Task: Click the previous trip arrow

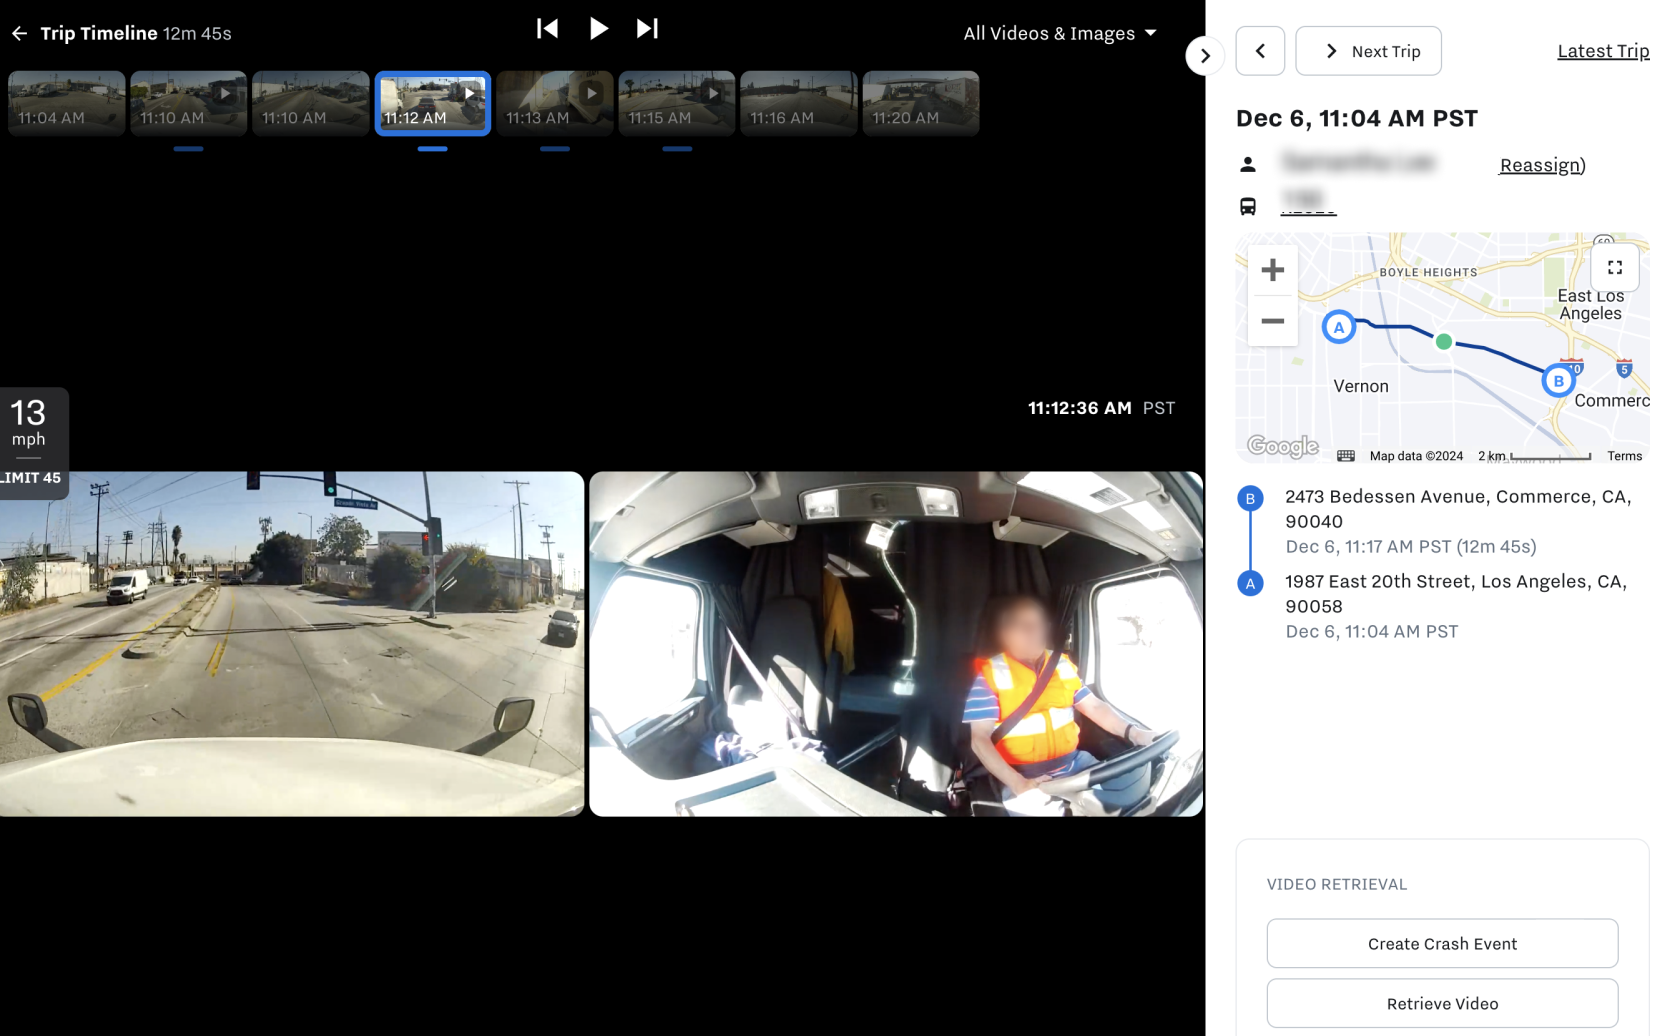Action: [1260, 50]
